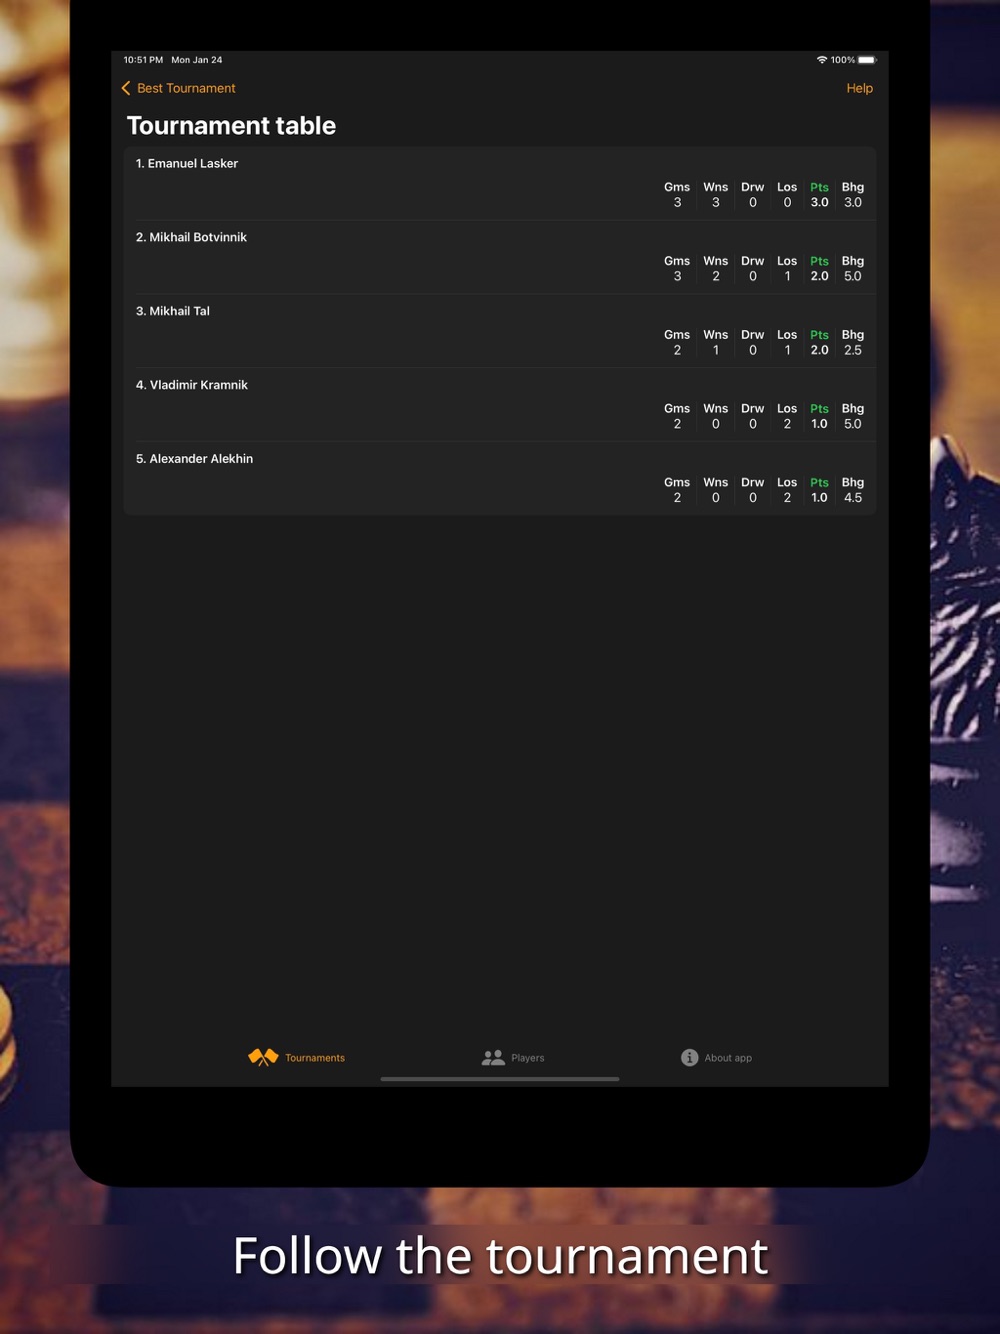Image resolution: width=1000 pixels, height=1334 pixels.
Task: Tap the back chevron arrow icon
Action: [x=126, y=88]
